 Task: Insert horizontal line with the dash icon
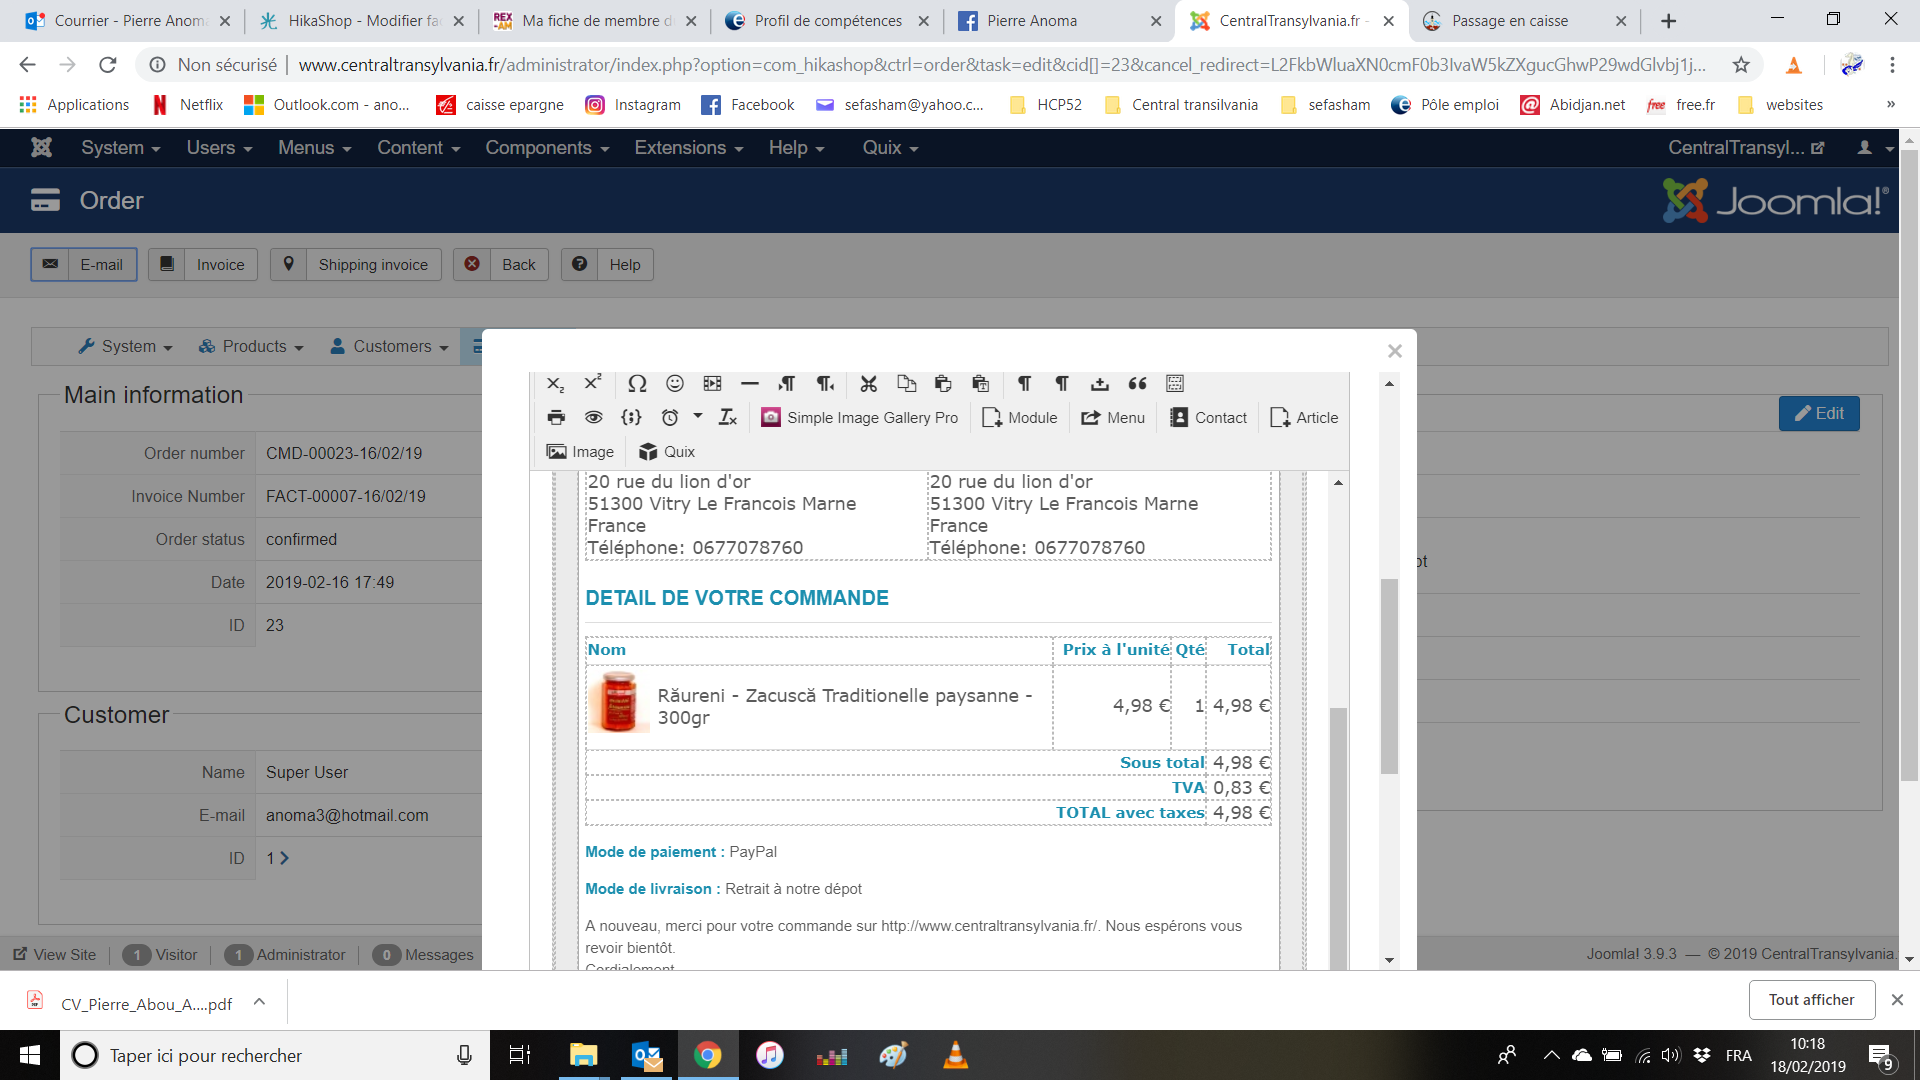749,384
